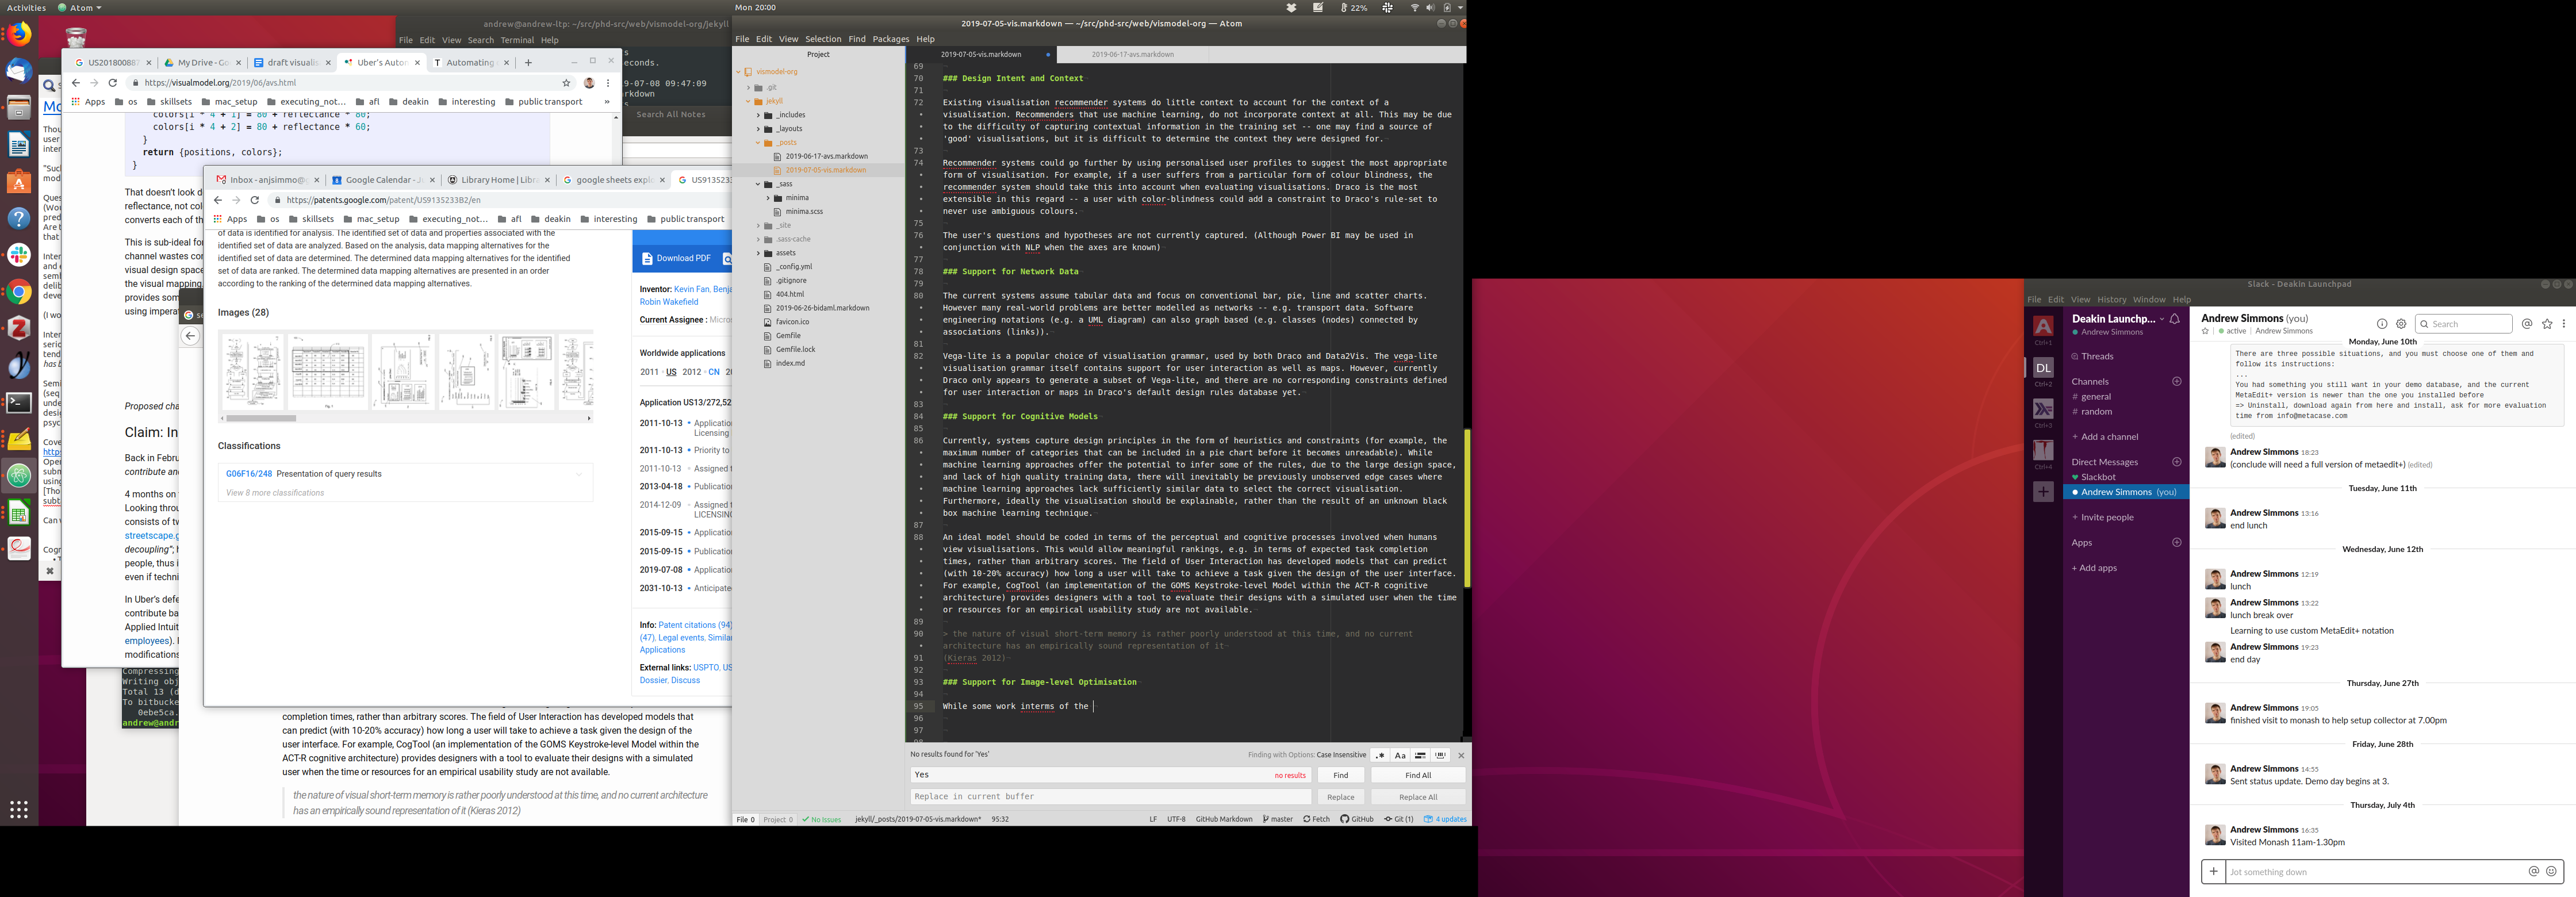Click Slack notification bell icon
This screenshot has width=2576, height=897.
click(x=2174, y=319)
